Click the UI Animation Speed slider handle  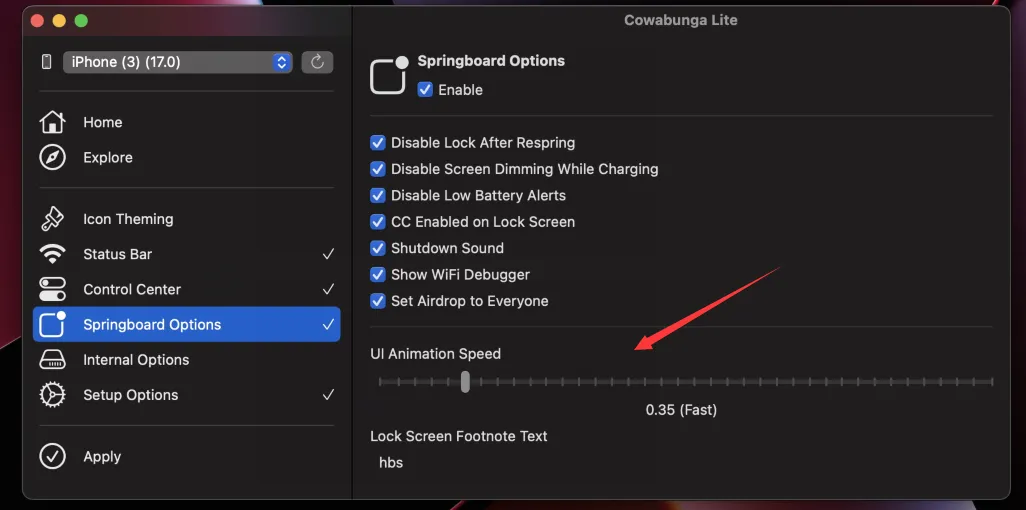(465, 382)
